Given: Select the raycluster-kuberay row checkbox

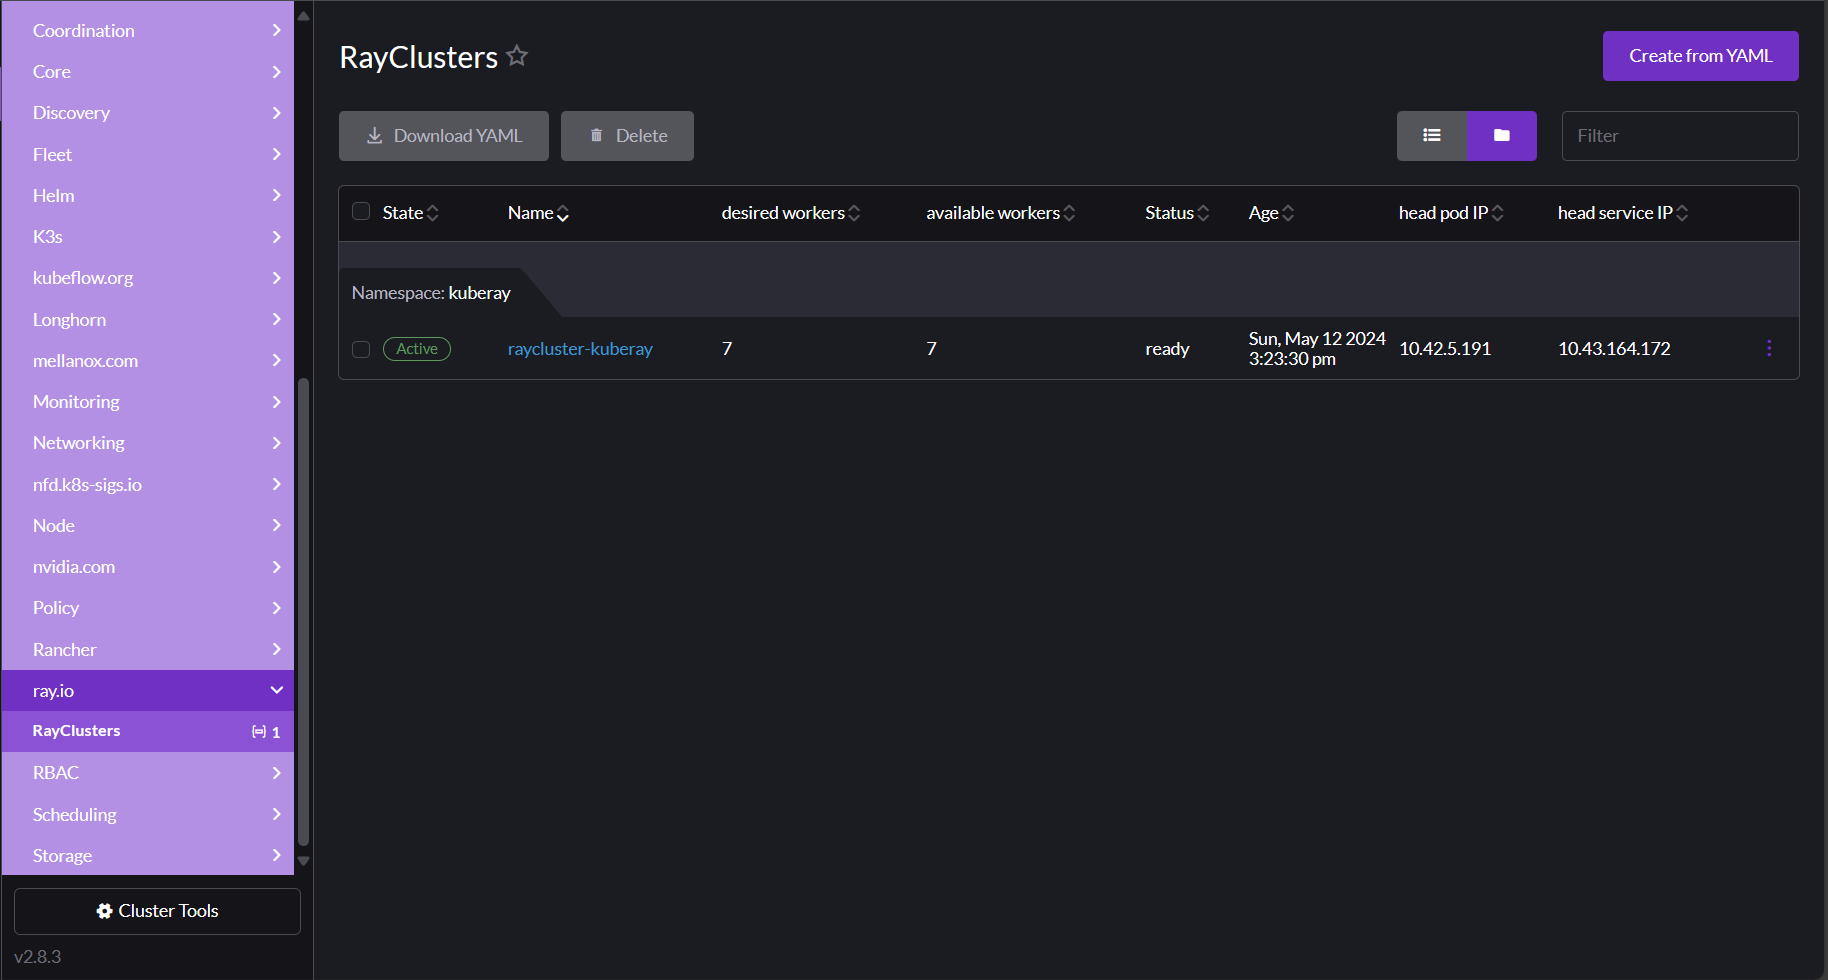Looking at the screenshot, I should pos(361,349).
